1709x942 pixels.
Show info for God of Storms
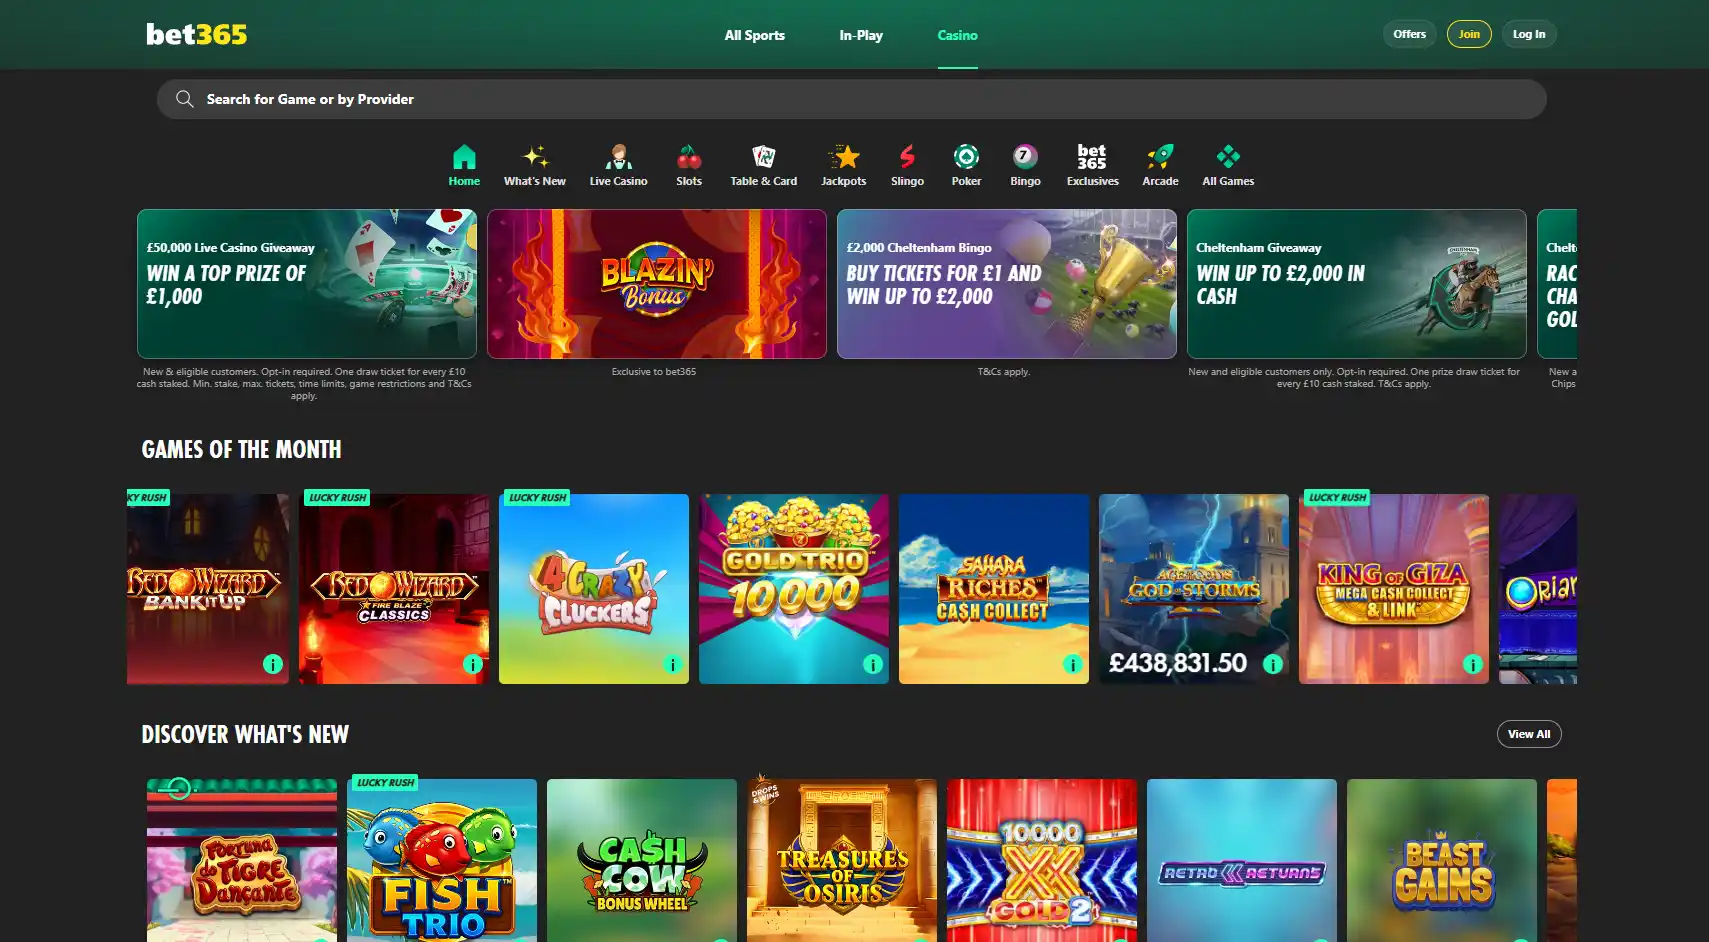coord(1272,664)
